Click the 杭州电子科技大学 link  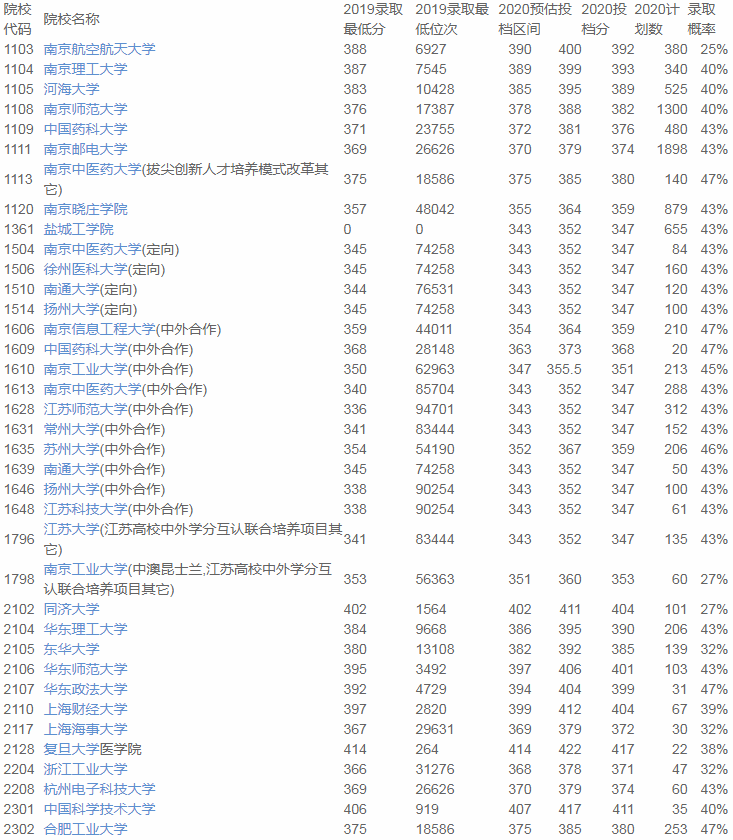100,789
